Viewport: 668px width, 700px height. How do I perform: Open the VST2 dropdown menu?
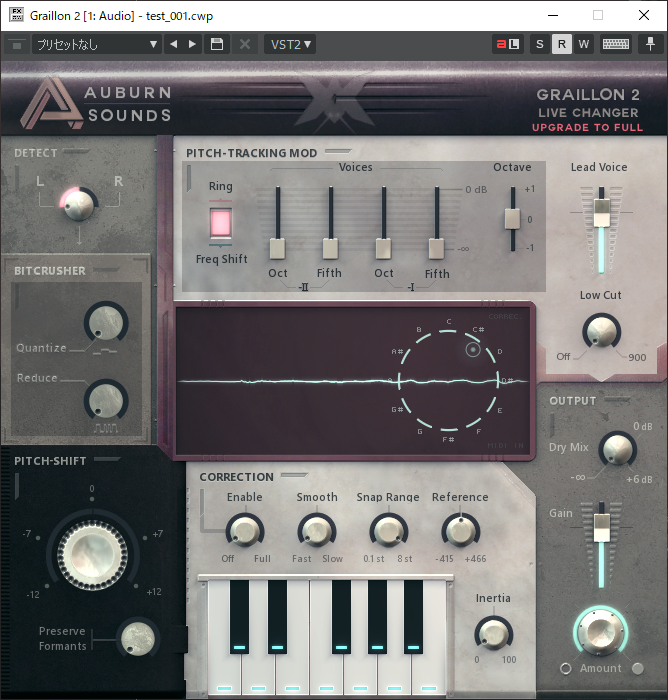click(x=290, y=44)
